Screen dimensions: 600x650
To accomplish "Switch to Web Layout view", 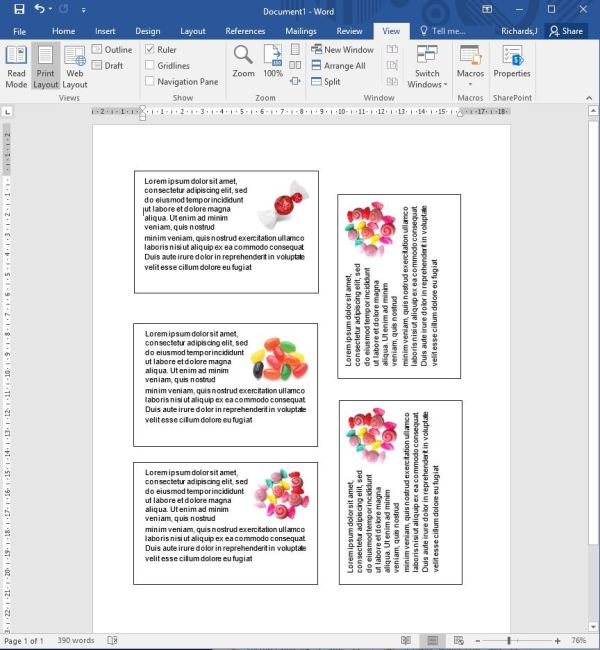I will coord(75,66).
